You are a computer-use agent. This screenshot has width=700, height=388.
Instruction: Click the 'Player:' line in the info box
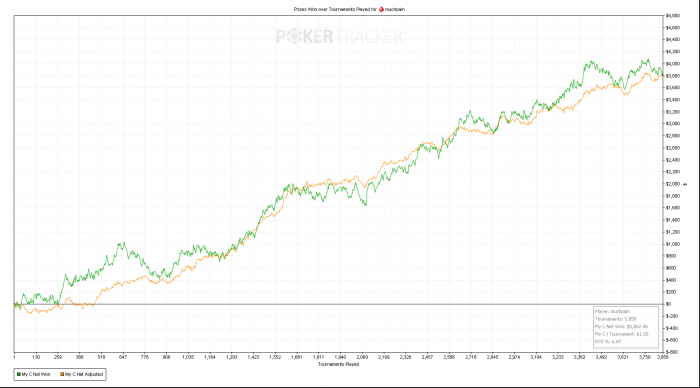[x=612, y=311]
